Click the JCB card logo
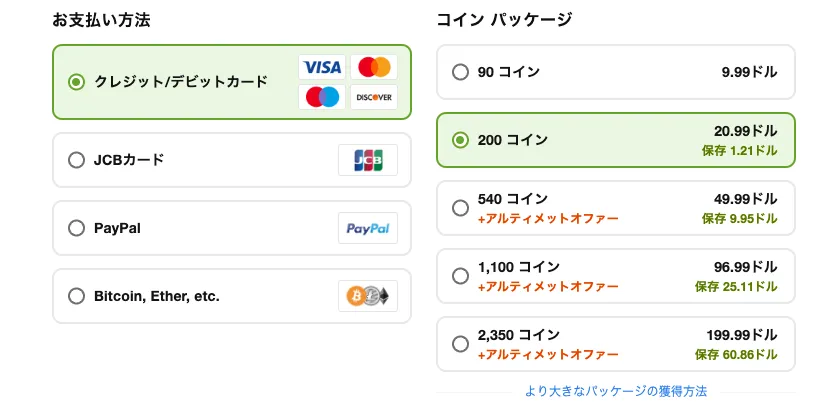The width and height of the screenshot is (823, 414). point(368,160)
